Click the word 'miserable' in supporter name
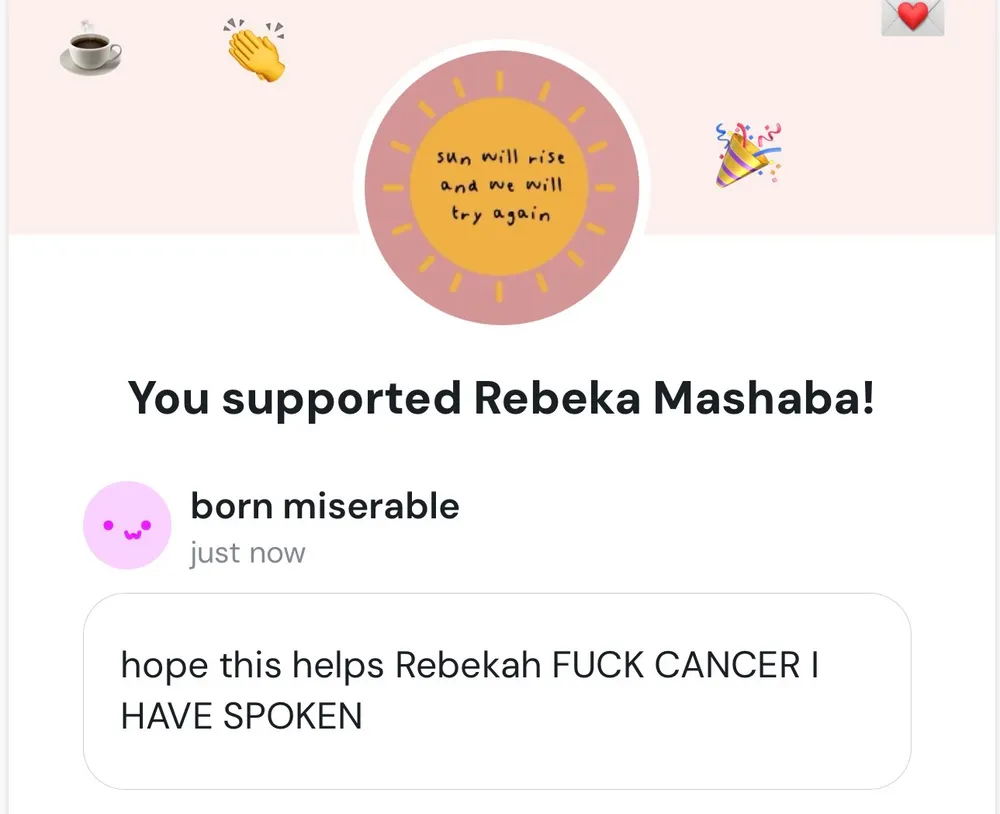1000x814 pixels. tap(371, 506)
